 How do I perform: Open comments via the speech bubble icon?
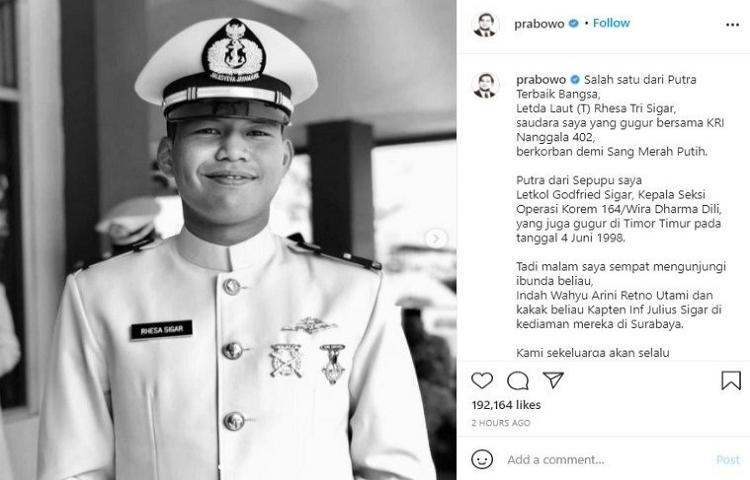(518, 381)
